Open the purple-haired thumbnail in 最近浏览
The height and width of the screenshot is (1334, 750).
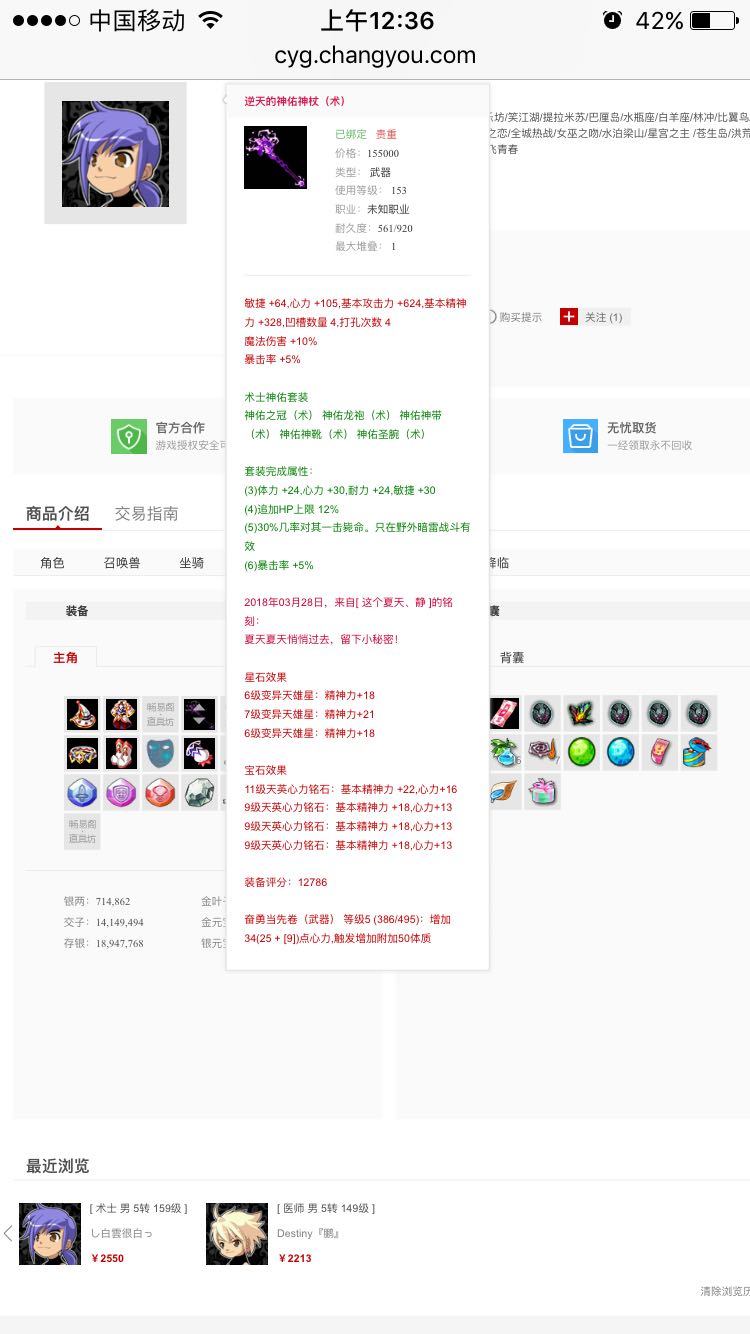pyautogui.click(x=50, y=1233)
